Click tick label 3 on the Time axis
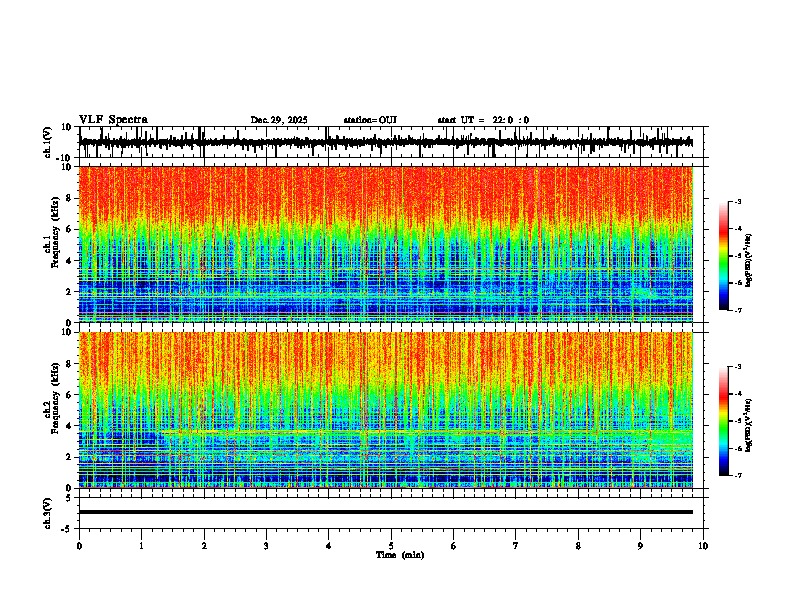Screen dimensions: 792x612 pyautogui.click(x=266, y=546)
